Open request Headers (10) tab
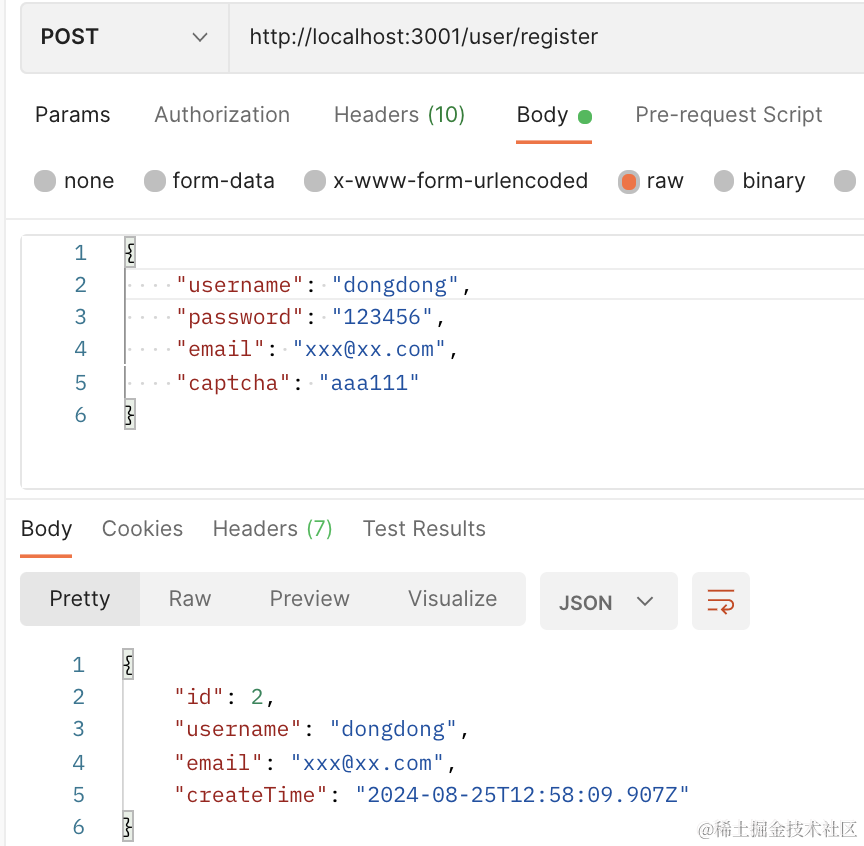The width and height of the screenshot is (864, 846). point(399,115)
